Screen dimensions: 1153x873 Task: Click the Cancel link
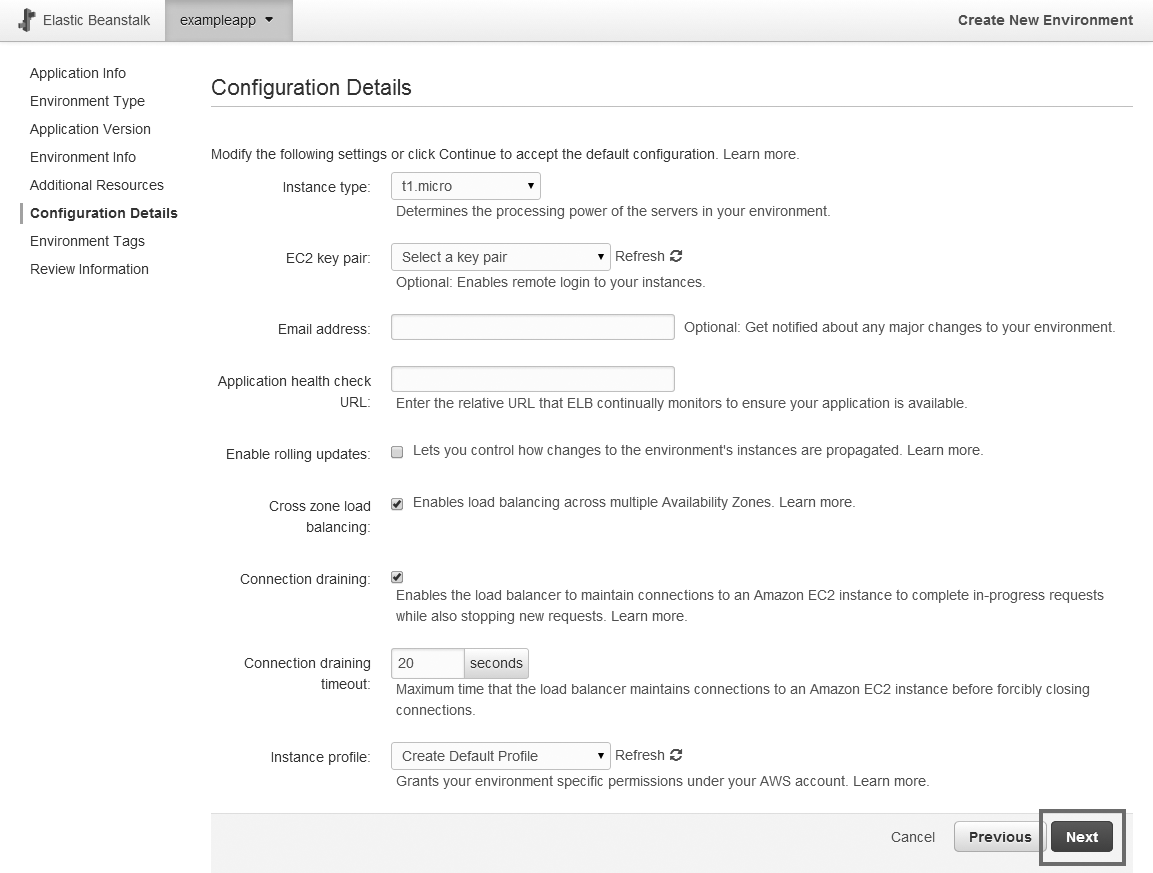coord(913,837)
